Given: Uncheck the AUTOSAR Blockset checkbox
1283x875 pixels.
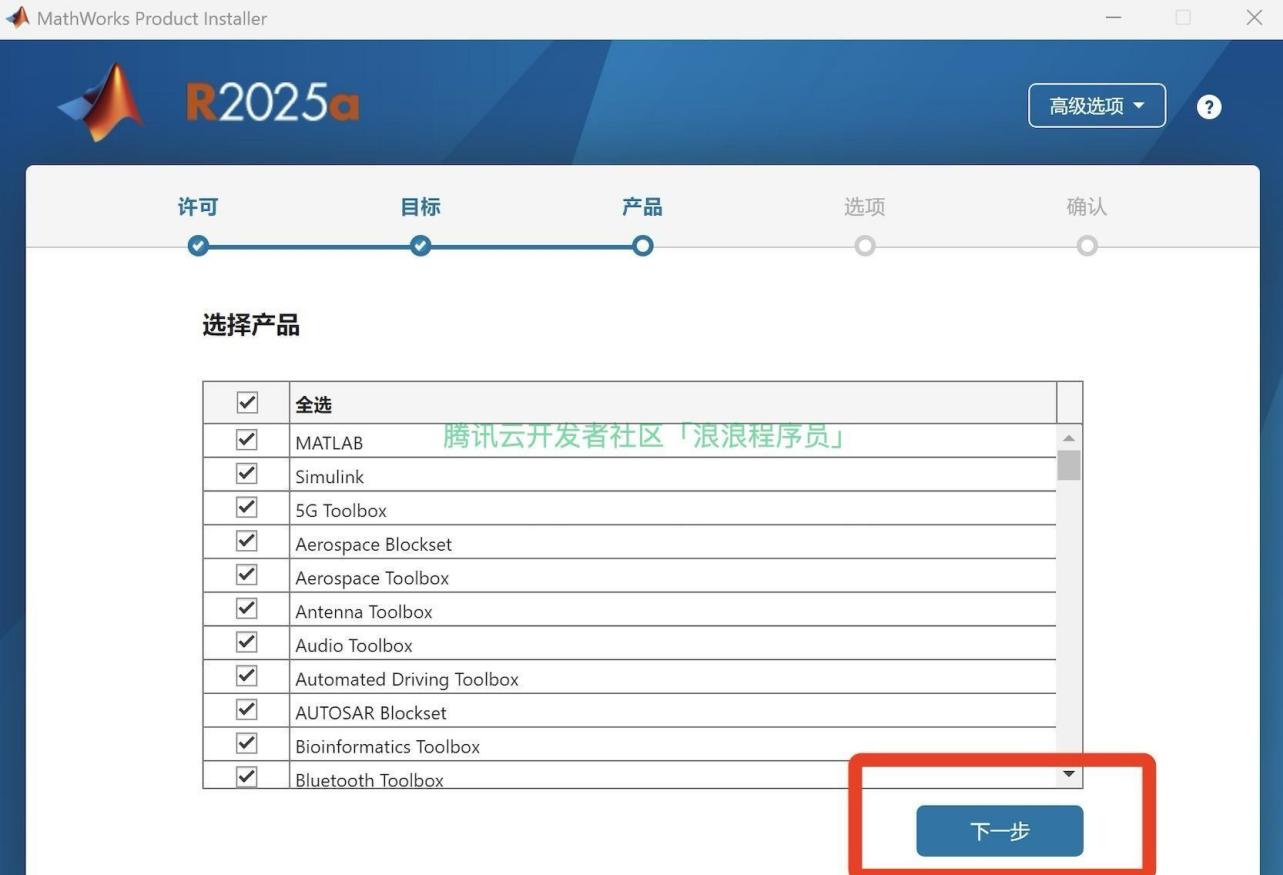Looking at the screenshot, I should 246,710.
